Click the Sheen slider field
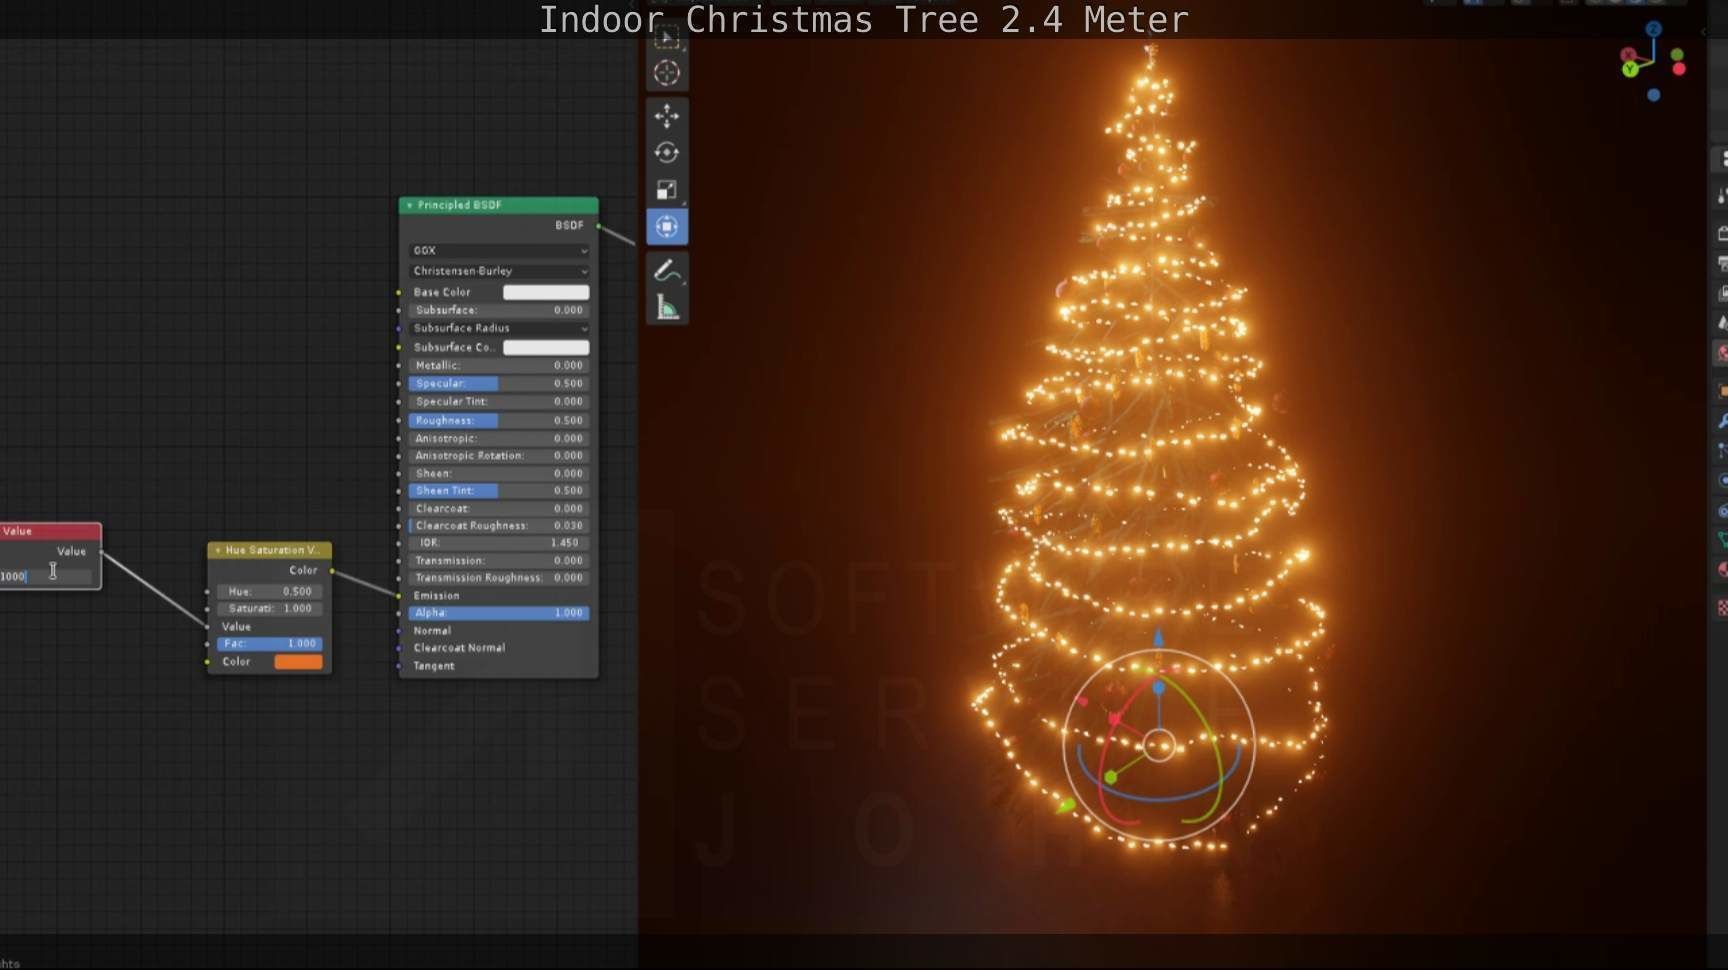Viewport: 1728px width, 970px height. click(499, 474)
